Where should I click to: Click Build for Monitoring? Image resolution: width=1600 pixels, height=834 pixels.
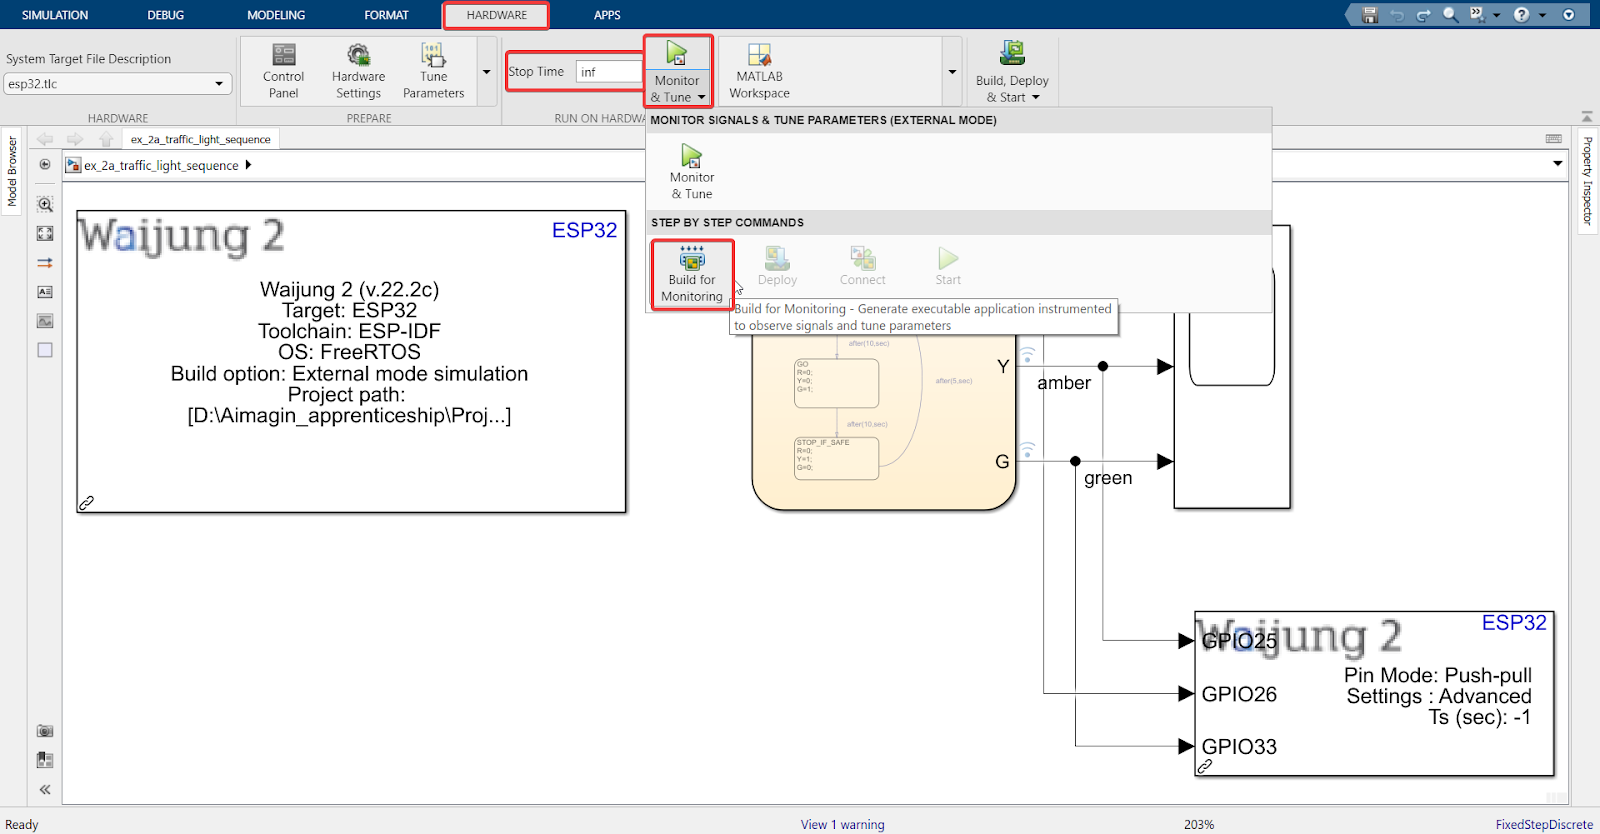coord(692,273)
